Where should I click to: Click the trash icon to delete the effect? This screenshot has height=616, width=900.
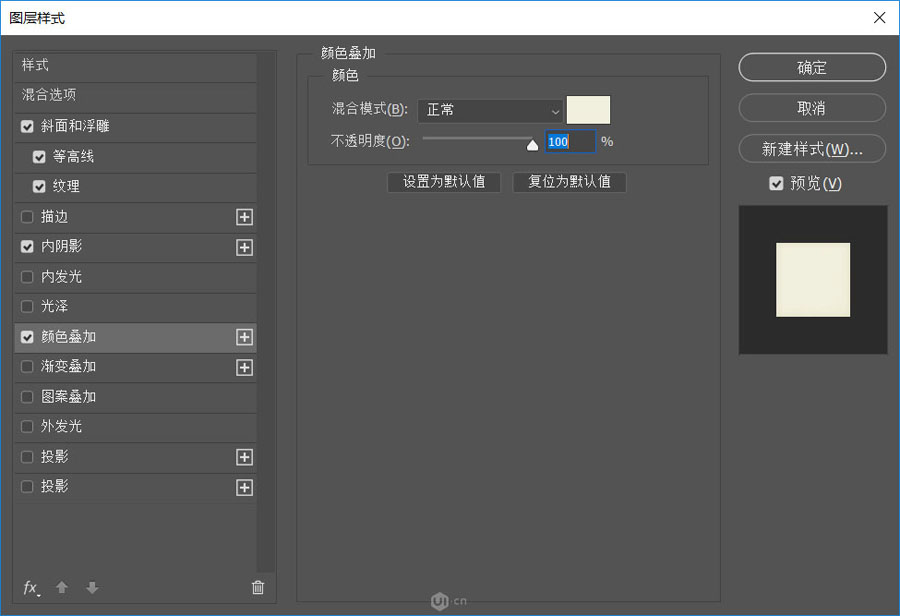[258, 588]
